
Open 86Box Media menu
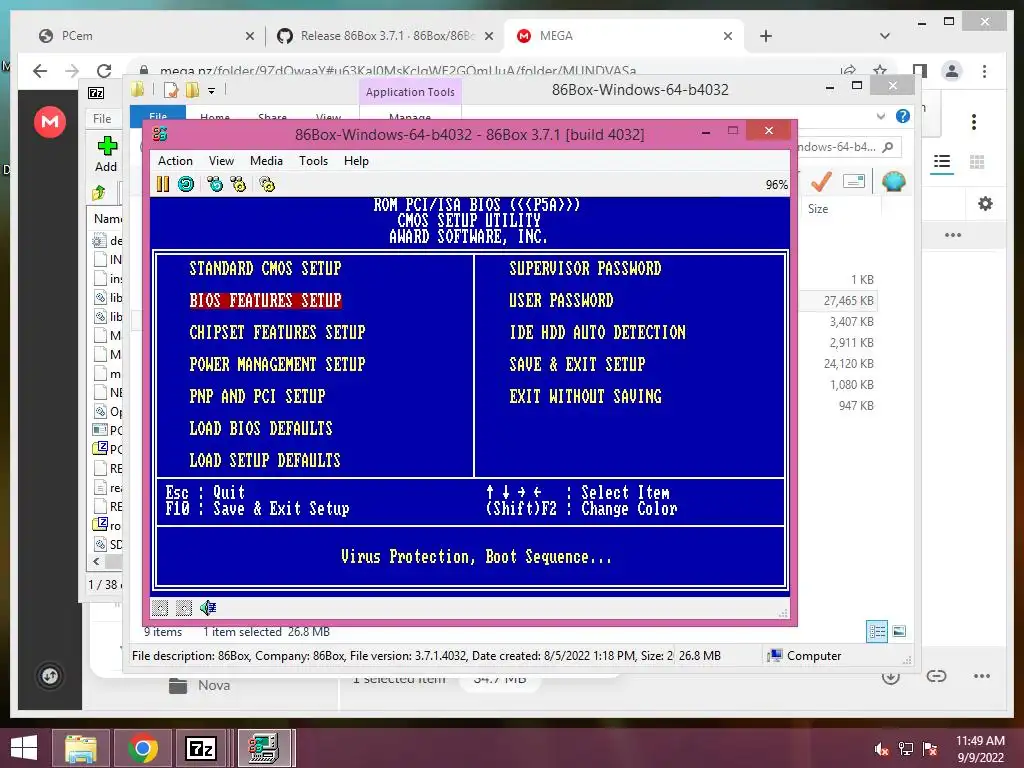coord(266,161)
